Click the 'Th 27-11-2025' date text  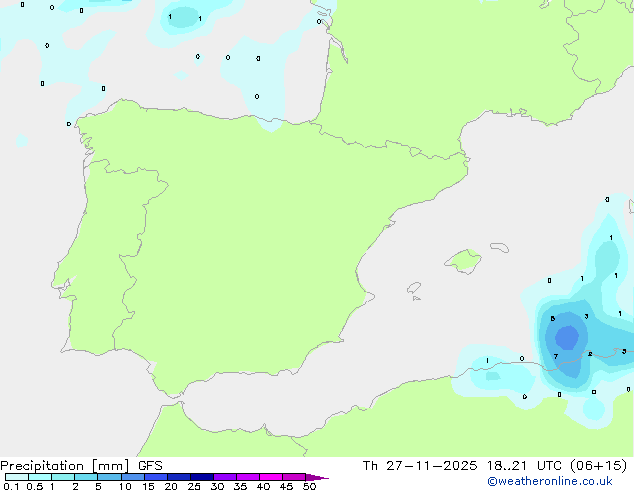[x=420, y=466]
